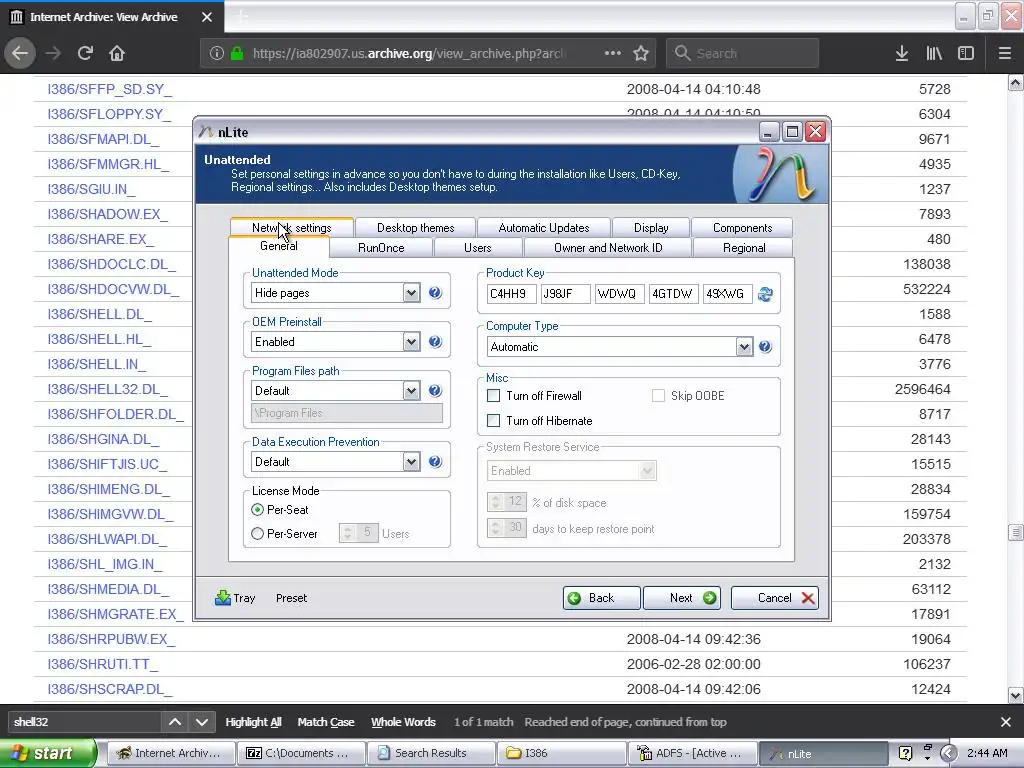The image size is (1024, 768).
Task: Toggle Whole Words in find bar
Action: pyautogui.click(x=403, y=722)
